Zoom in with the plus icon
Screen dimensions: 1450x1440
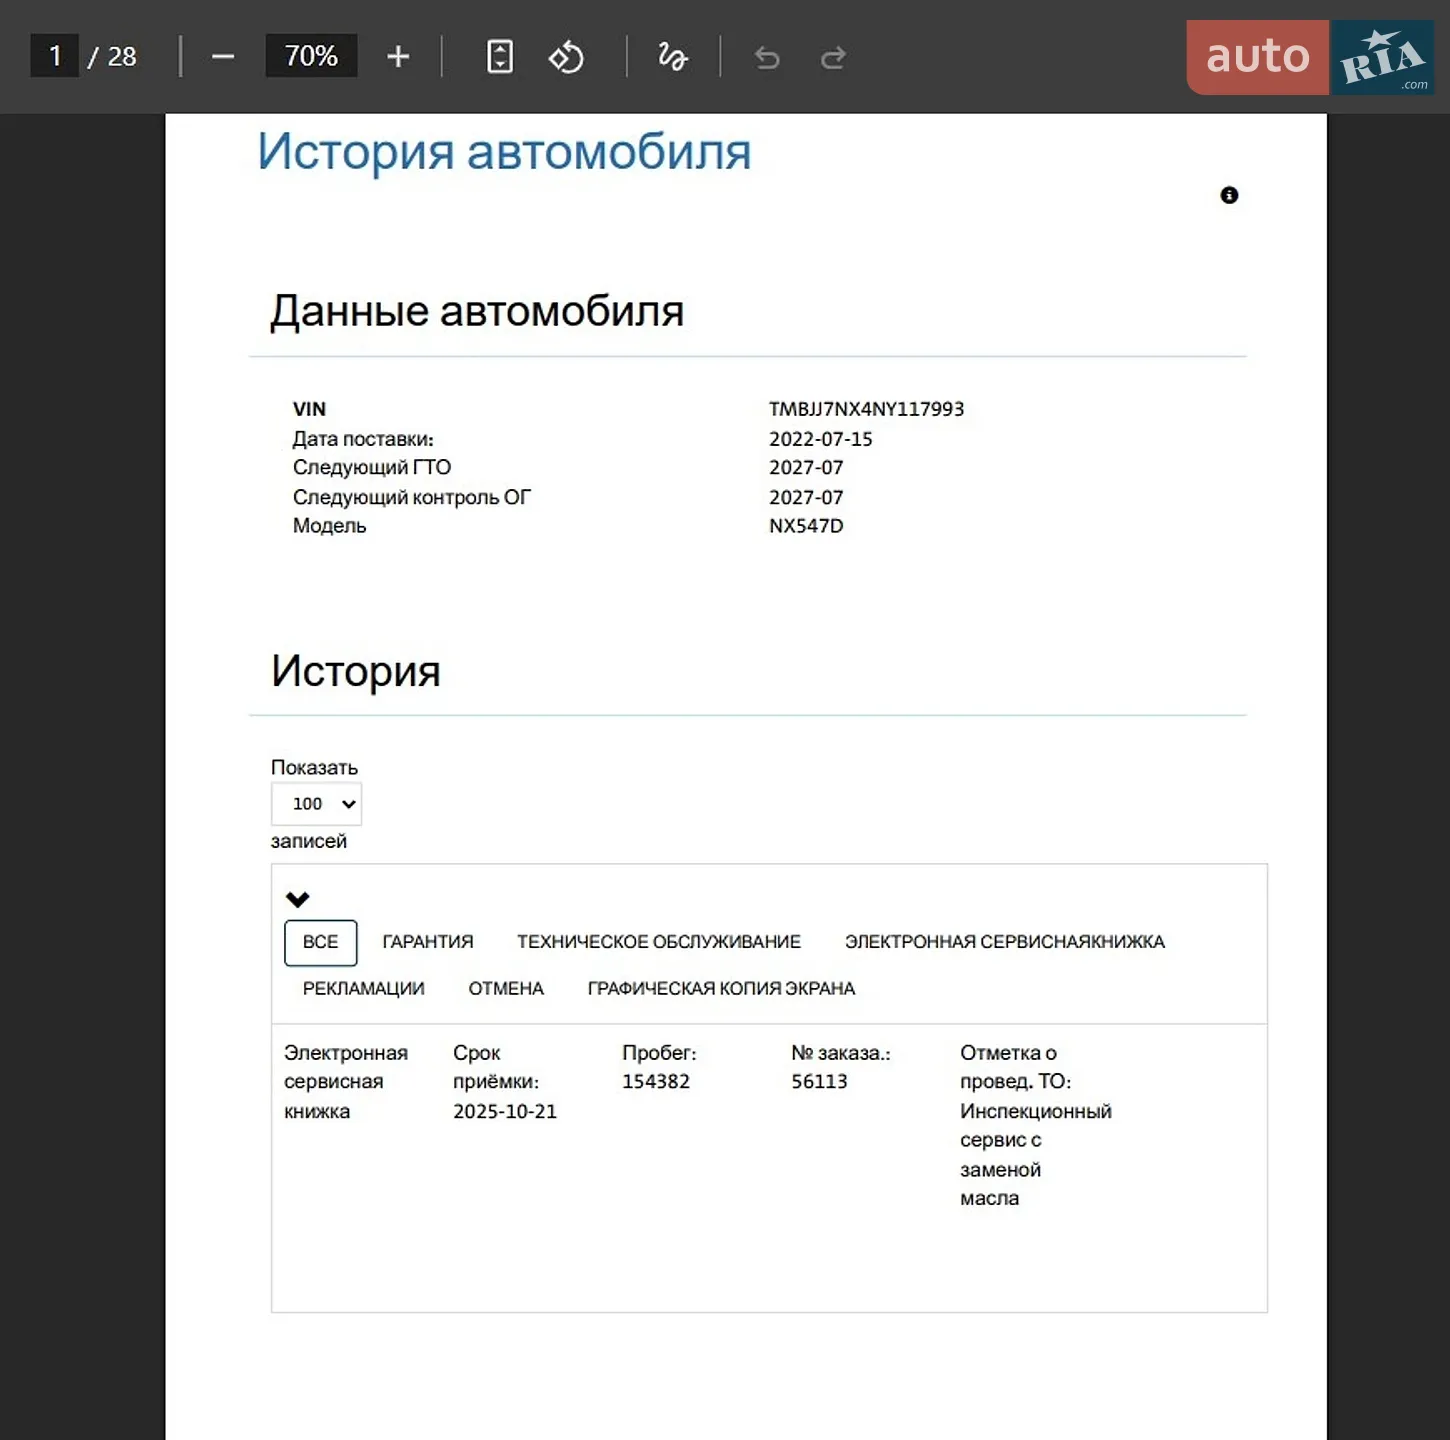click(398, 57)
